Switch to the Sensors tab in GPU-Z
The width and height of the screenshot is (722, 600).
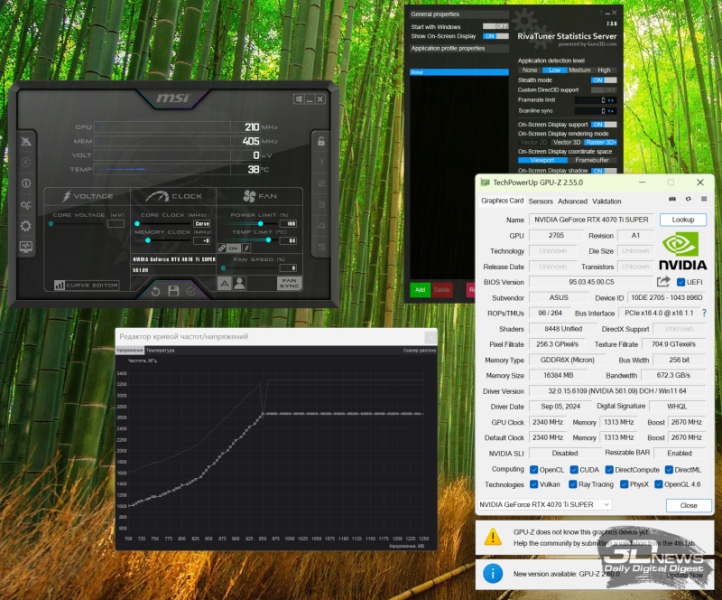[x=540, y=201]
